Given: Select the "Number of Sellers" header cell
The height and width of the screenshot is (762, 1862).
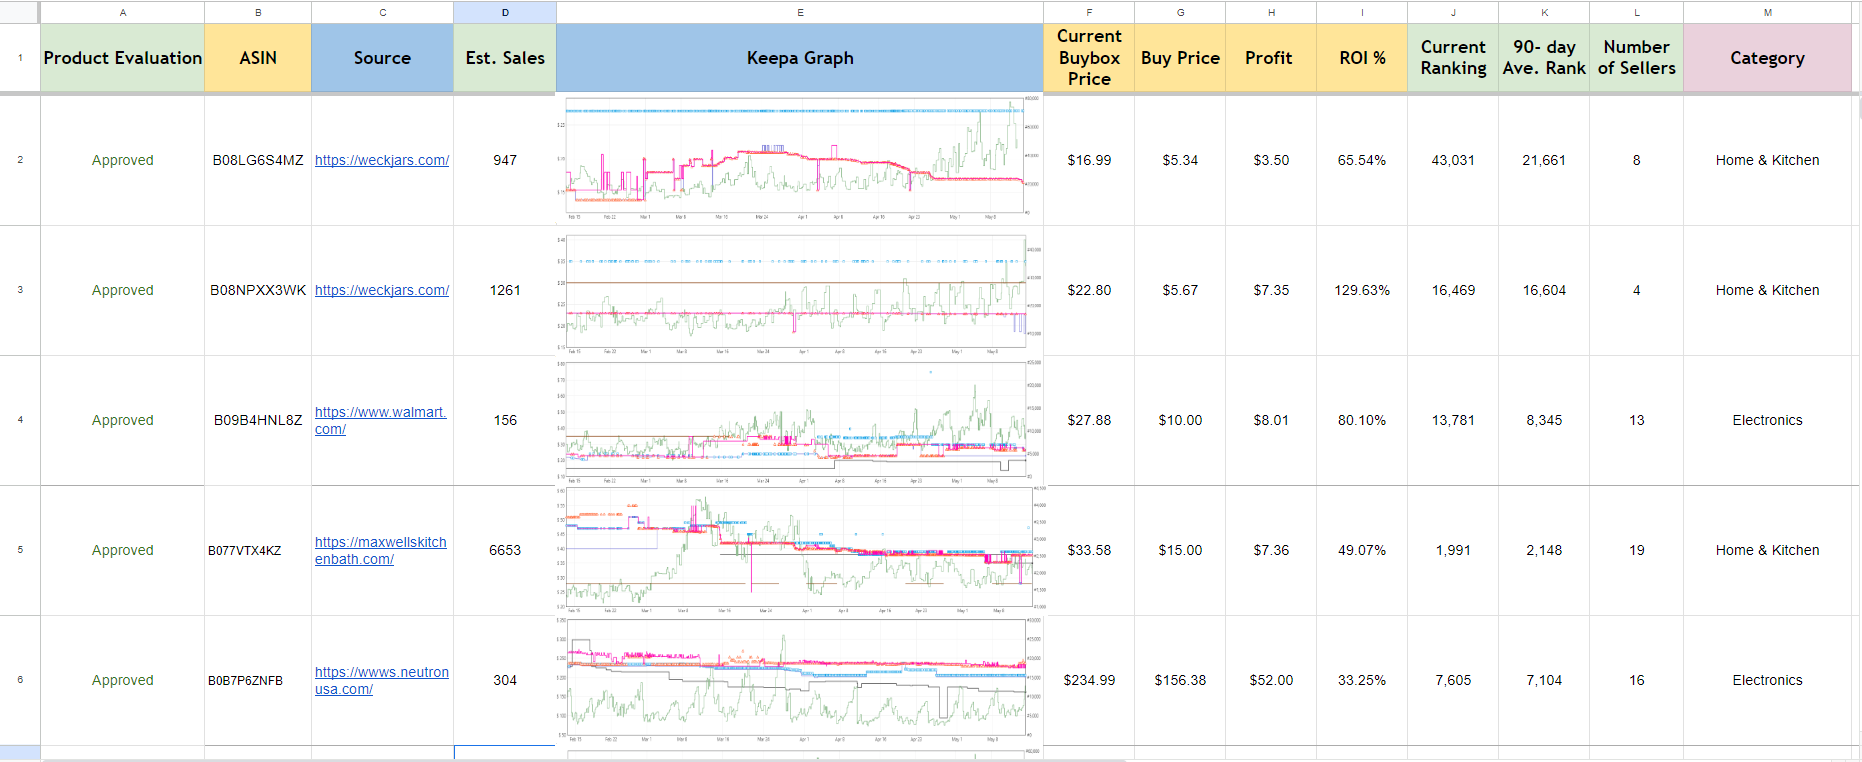Looking at the screenshot, I should point(1636,58).
